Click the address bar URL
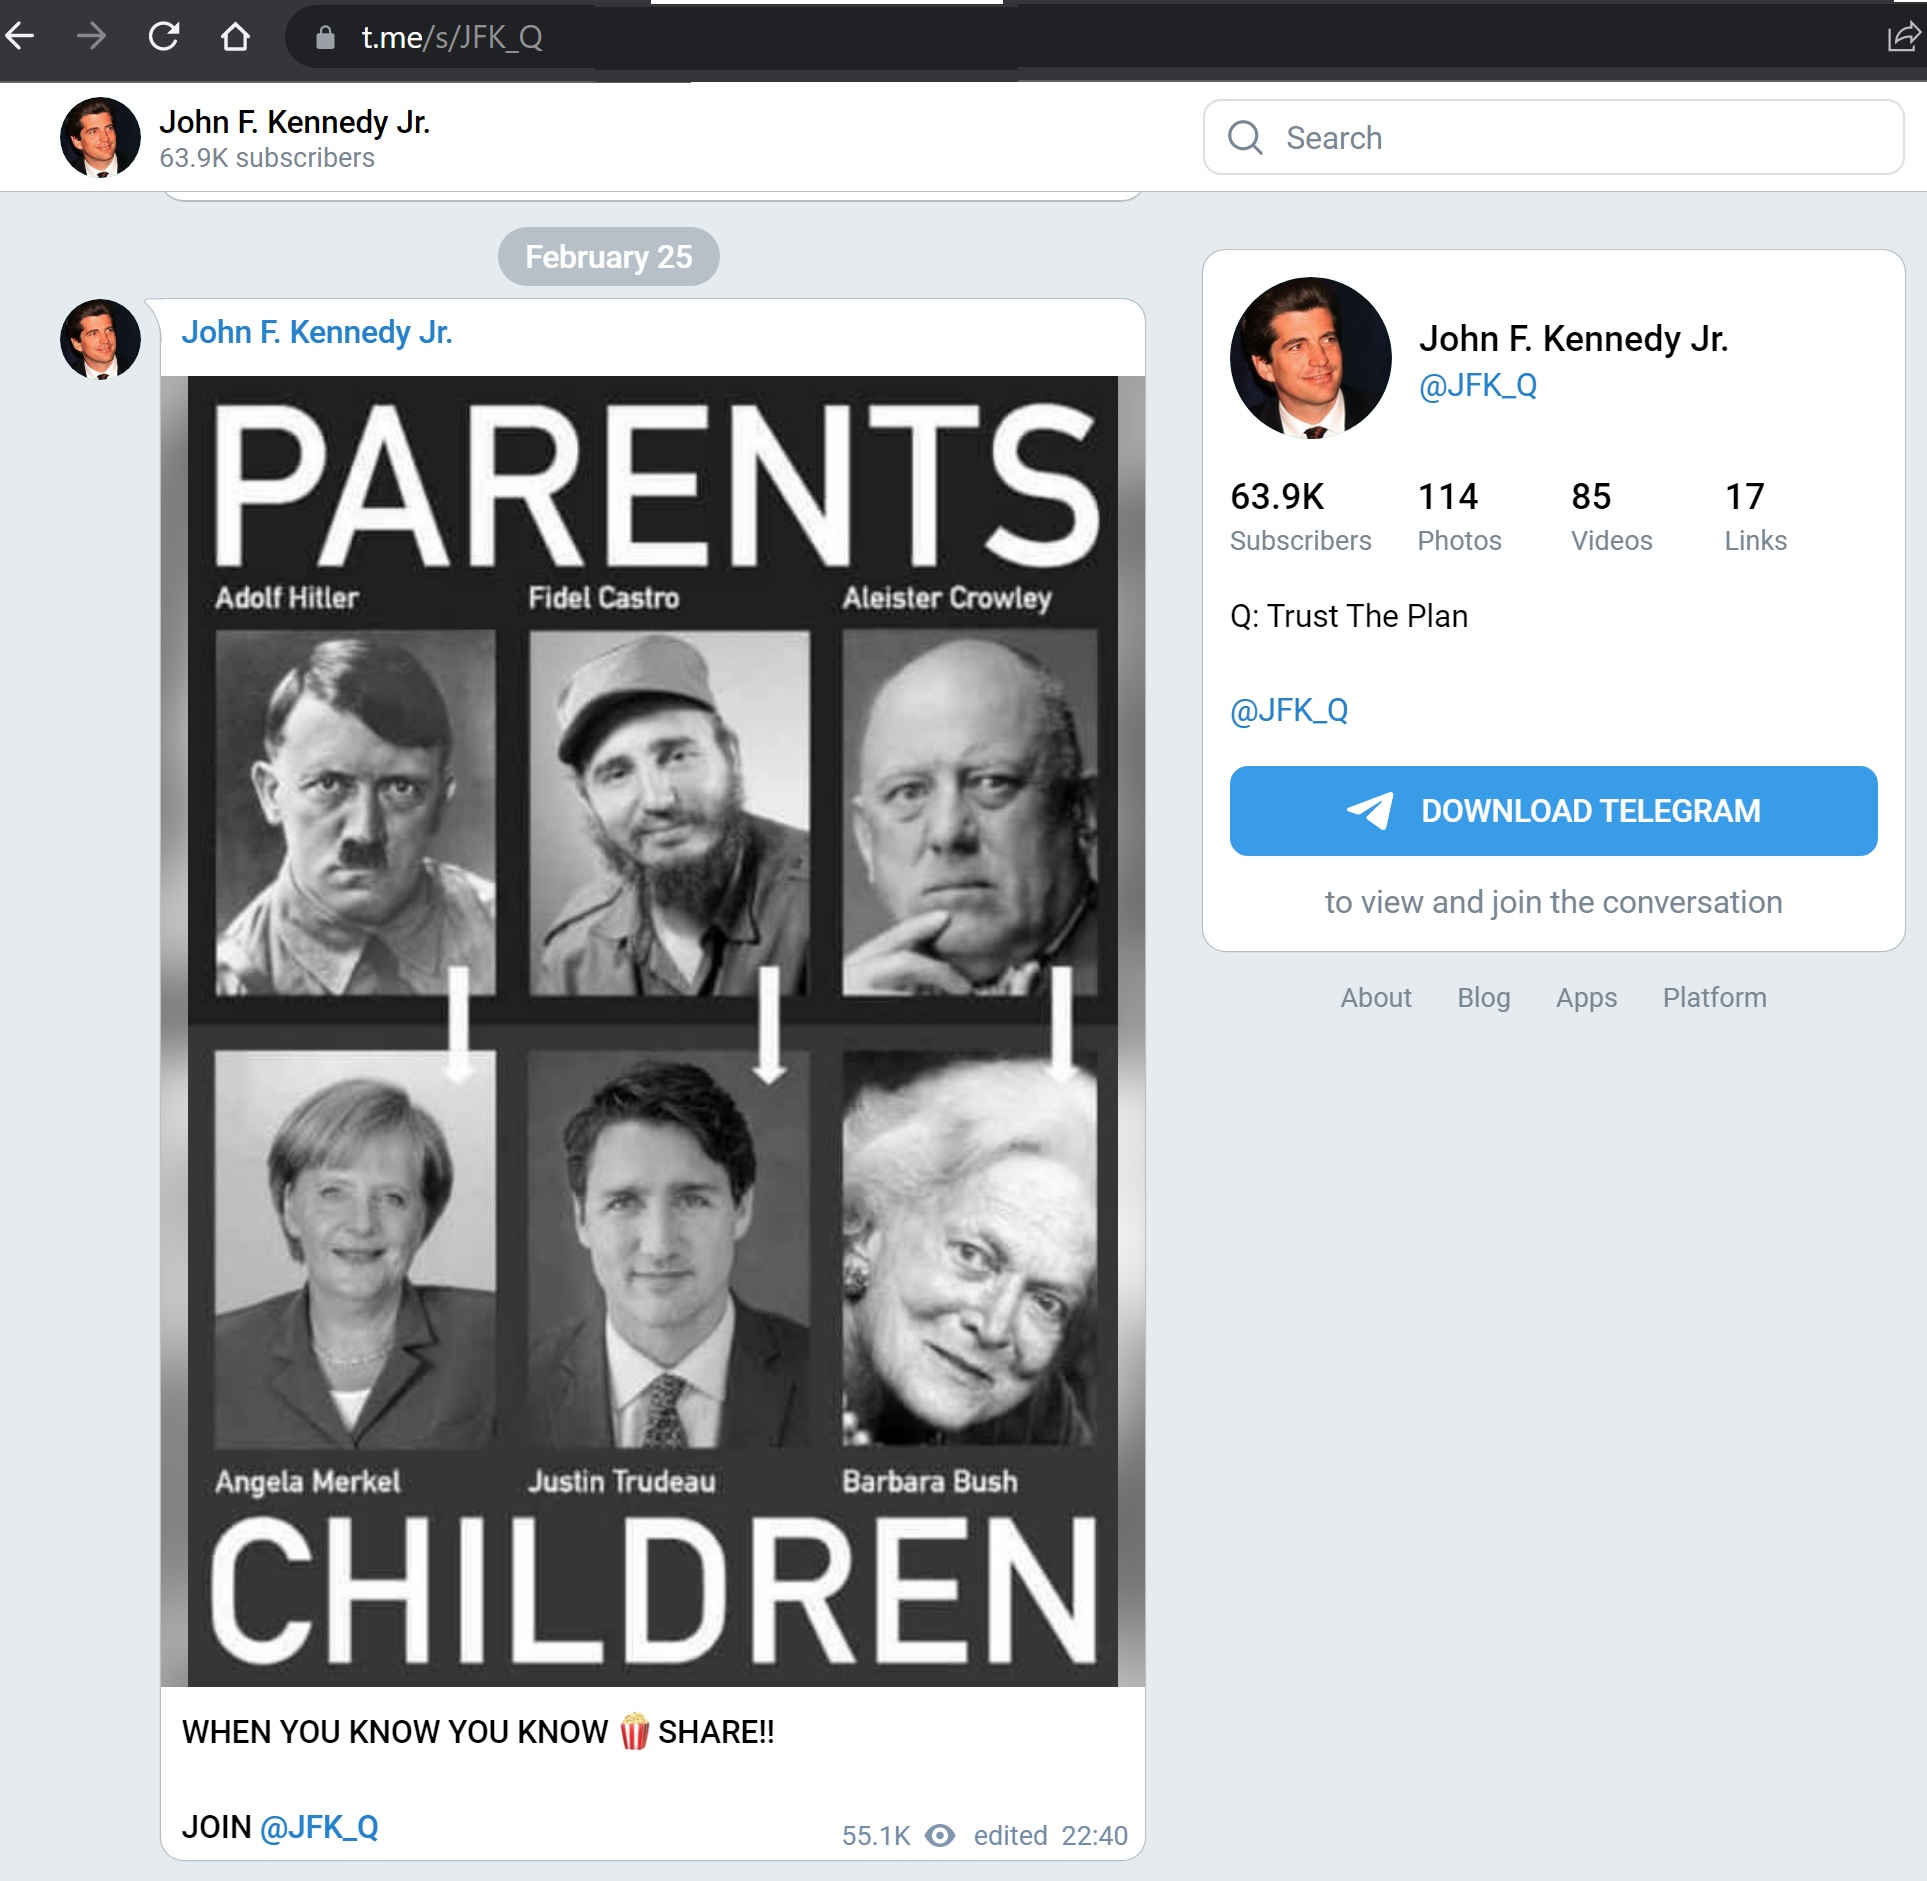Screen dimensions: 1927x1881 point(452,38)
